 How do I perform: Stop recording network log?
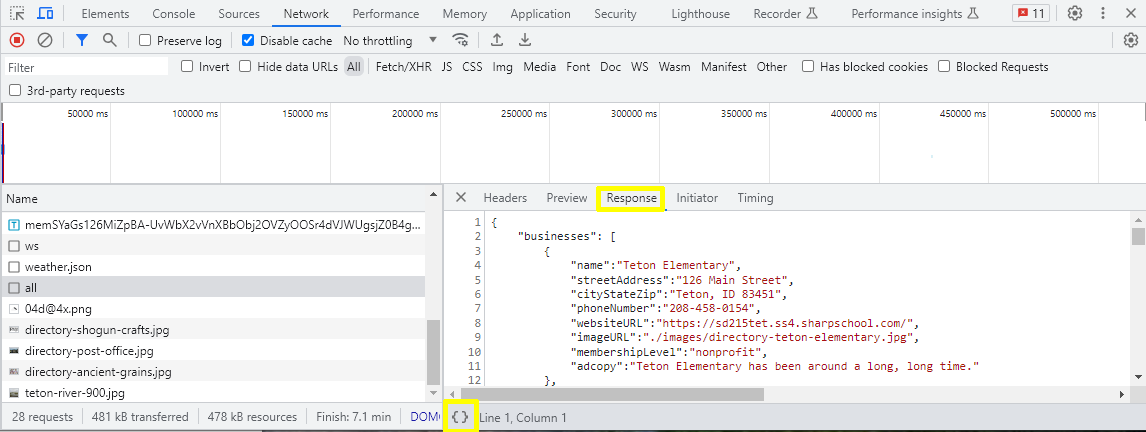[17, 40]
